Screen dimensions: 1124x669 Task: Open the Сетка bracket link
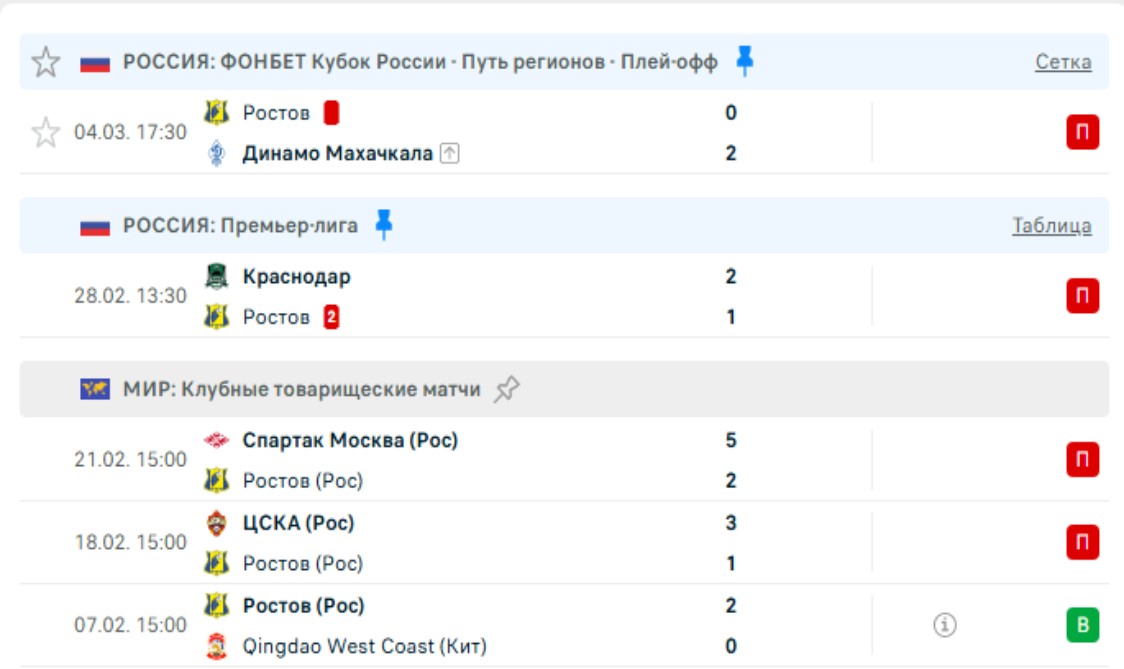click(1063, 62)
